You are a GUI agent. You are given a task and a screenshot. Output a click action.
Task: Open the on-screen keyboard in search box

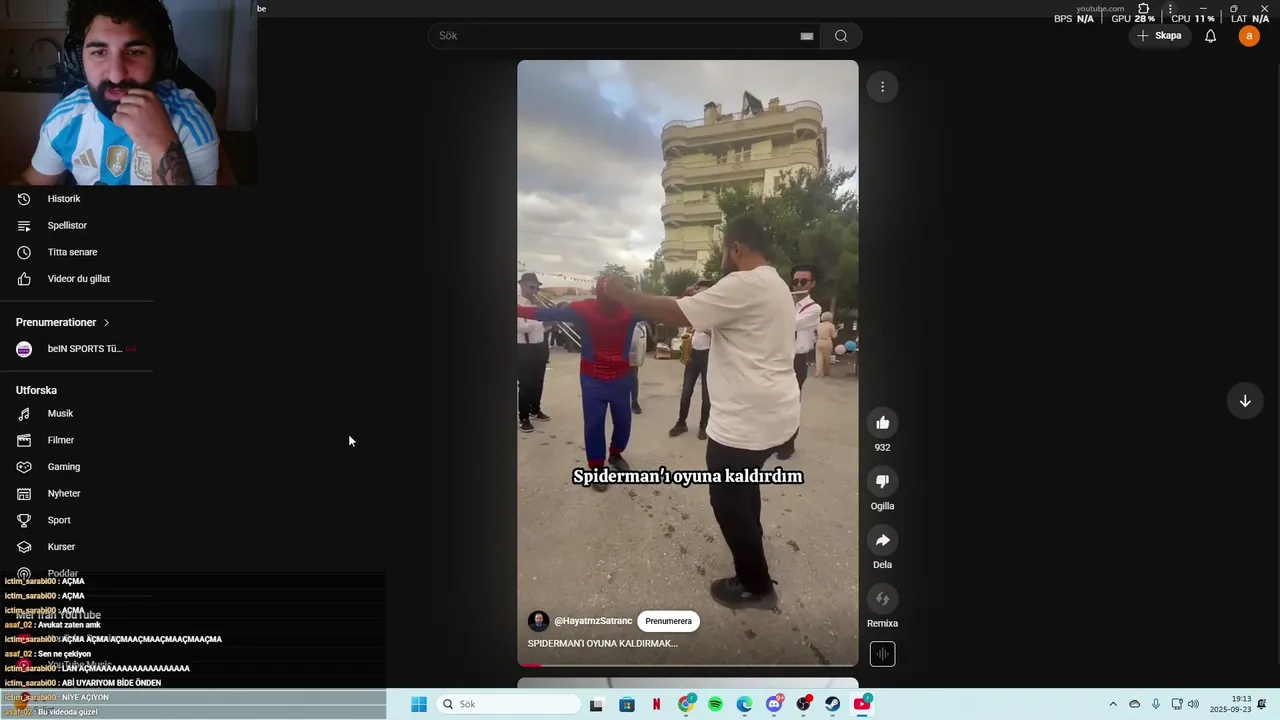pos(806,36)
